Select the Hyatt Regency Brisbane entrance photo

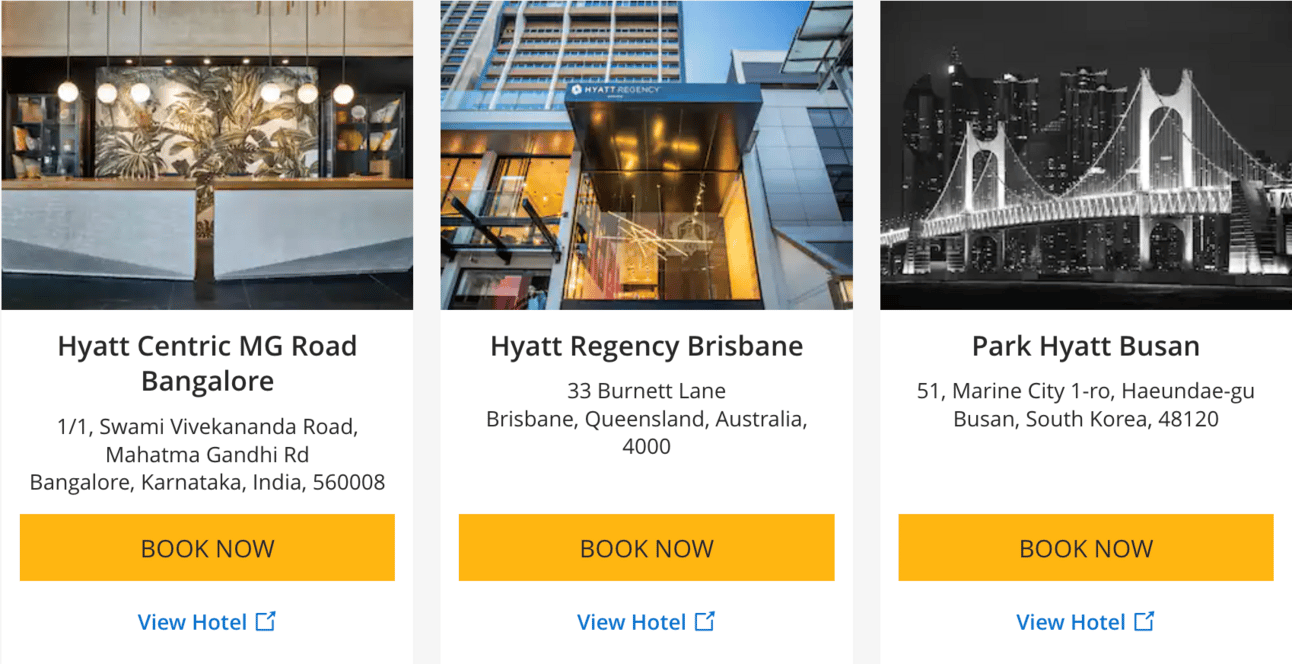646,155
